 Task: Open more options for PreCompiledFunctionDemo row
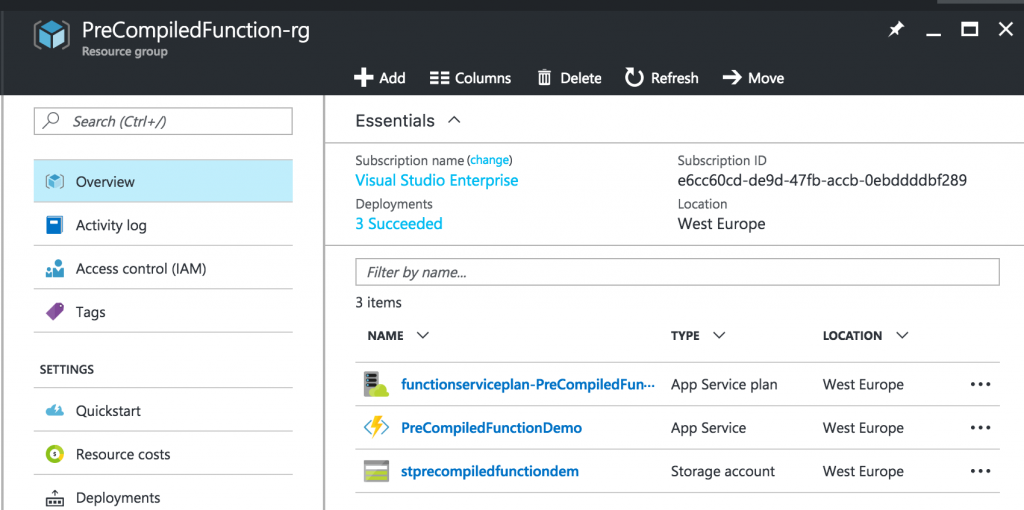[x=980, y=428]
